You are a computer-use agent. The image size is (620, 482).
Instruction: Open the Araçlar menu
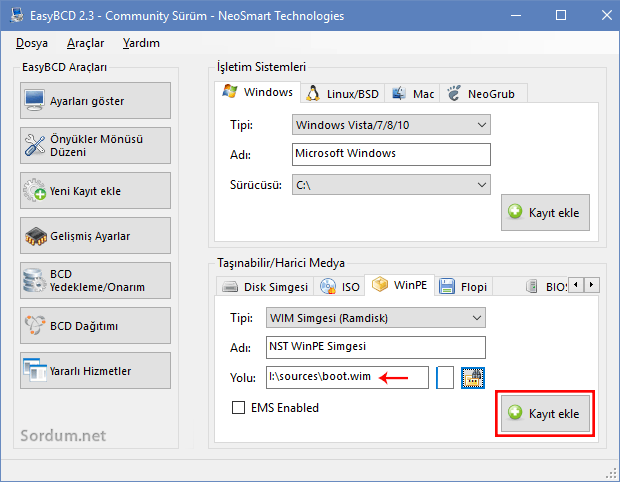pyautogui.click(x=85, y=43)
